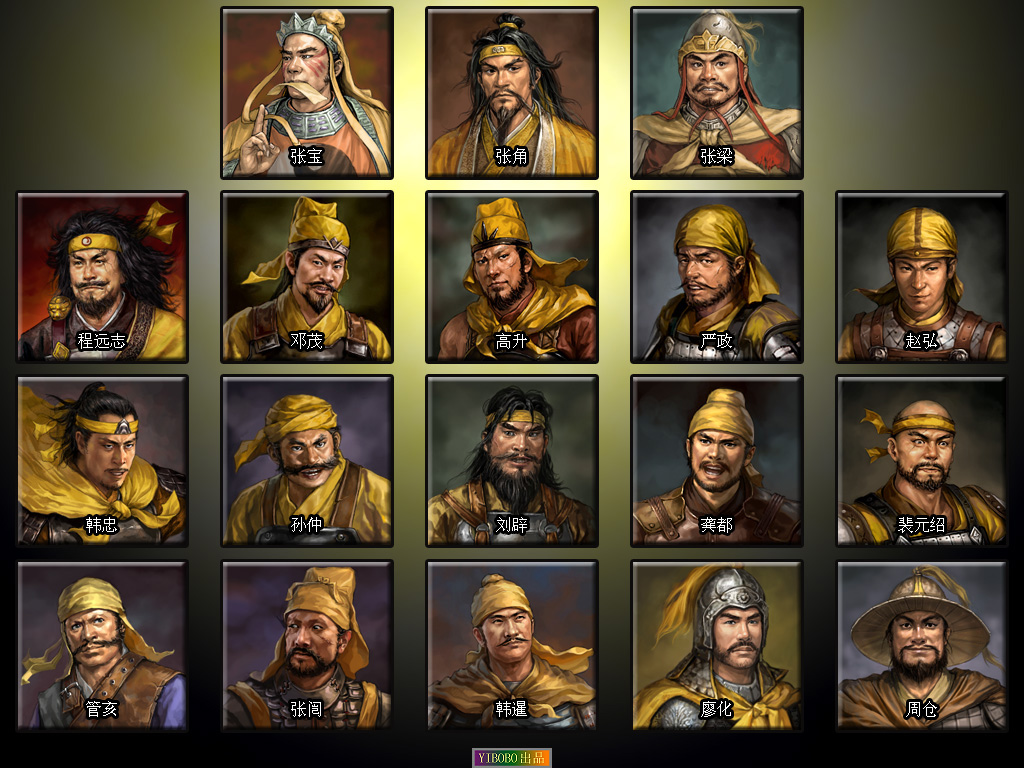Click the 赵弘 portrait card
The image size is (1024, 768).
click(921, 277)
